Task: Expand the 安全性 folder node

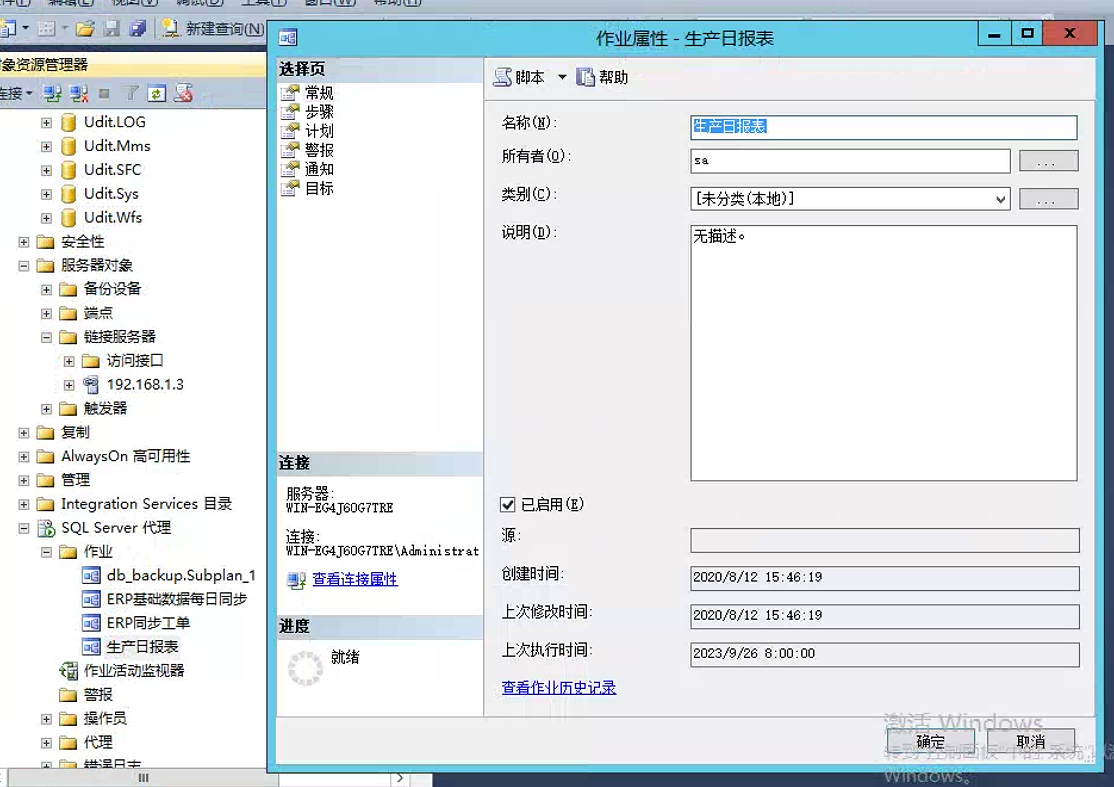Action: pyautogui.click(x=24, y=242)
